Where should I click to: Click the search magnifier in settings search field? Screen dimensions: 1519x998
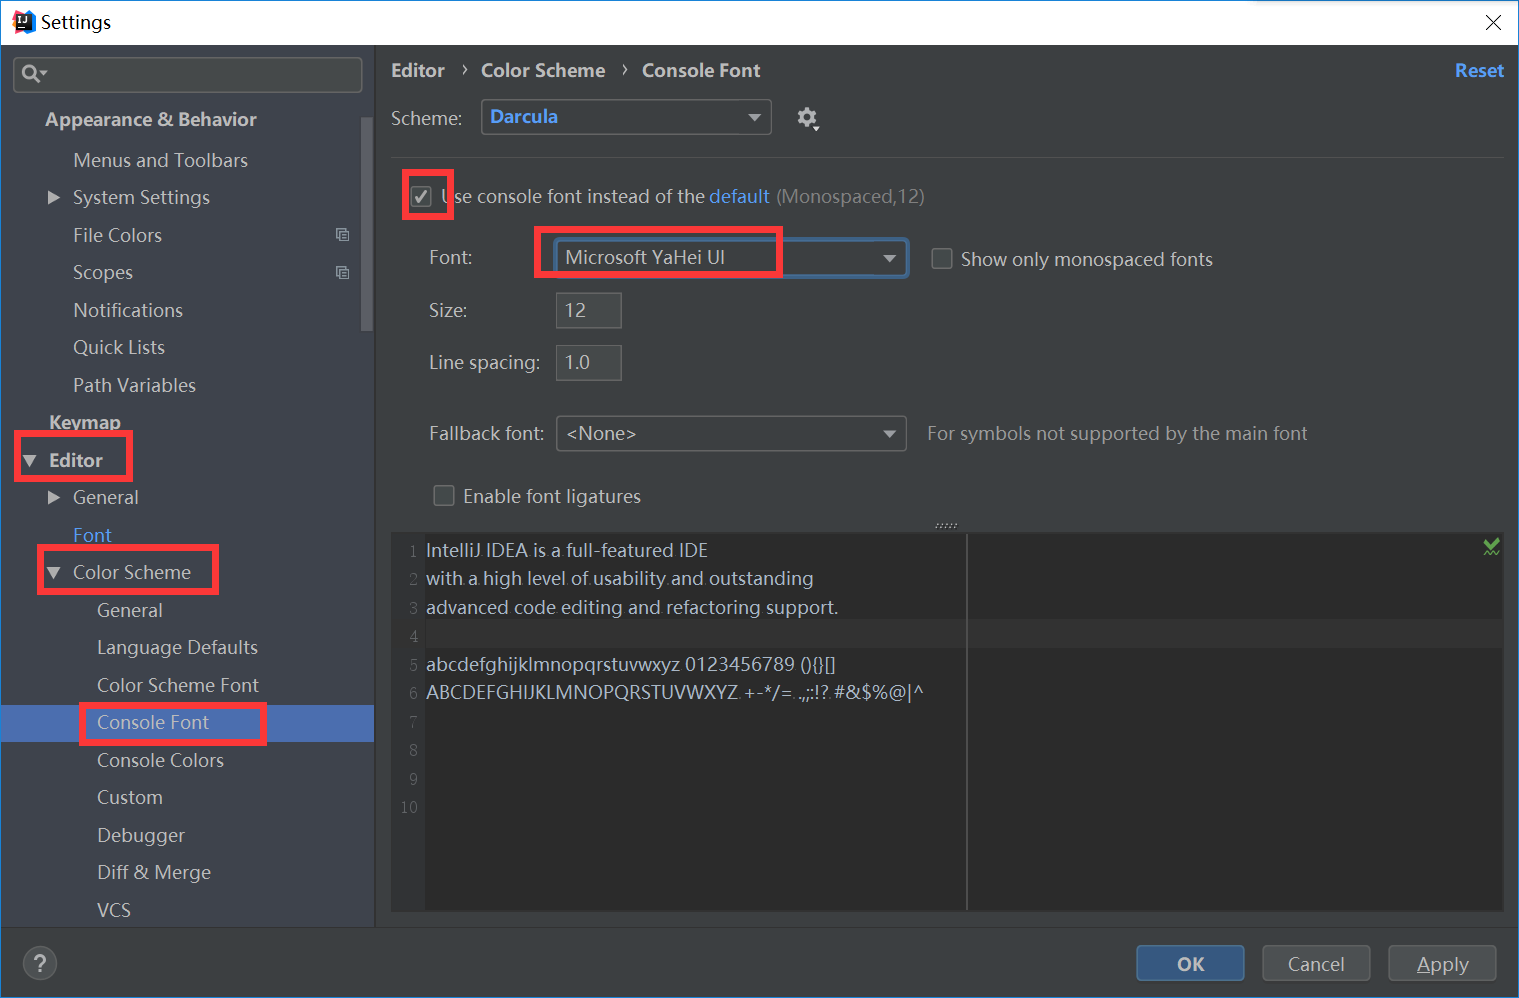31,72
